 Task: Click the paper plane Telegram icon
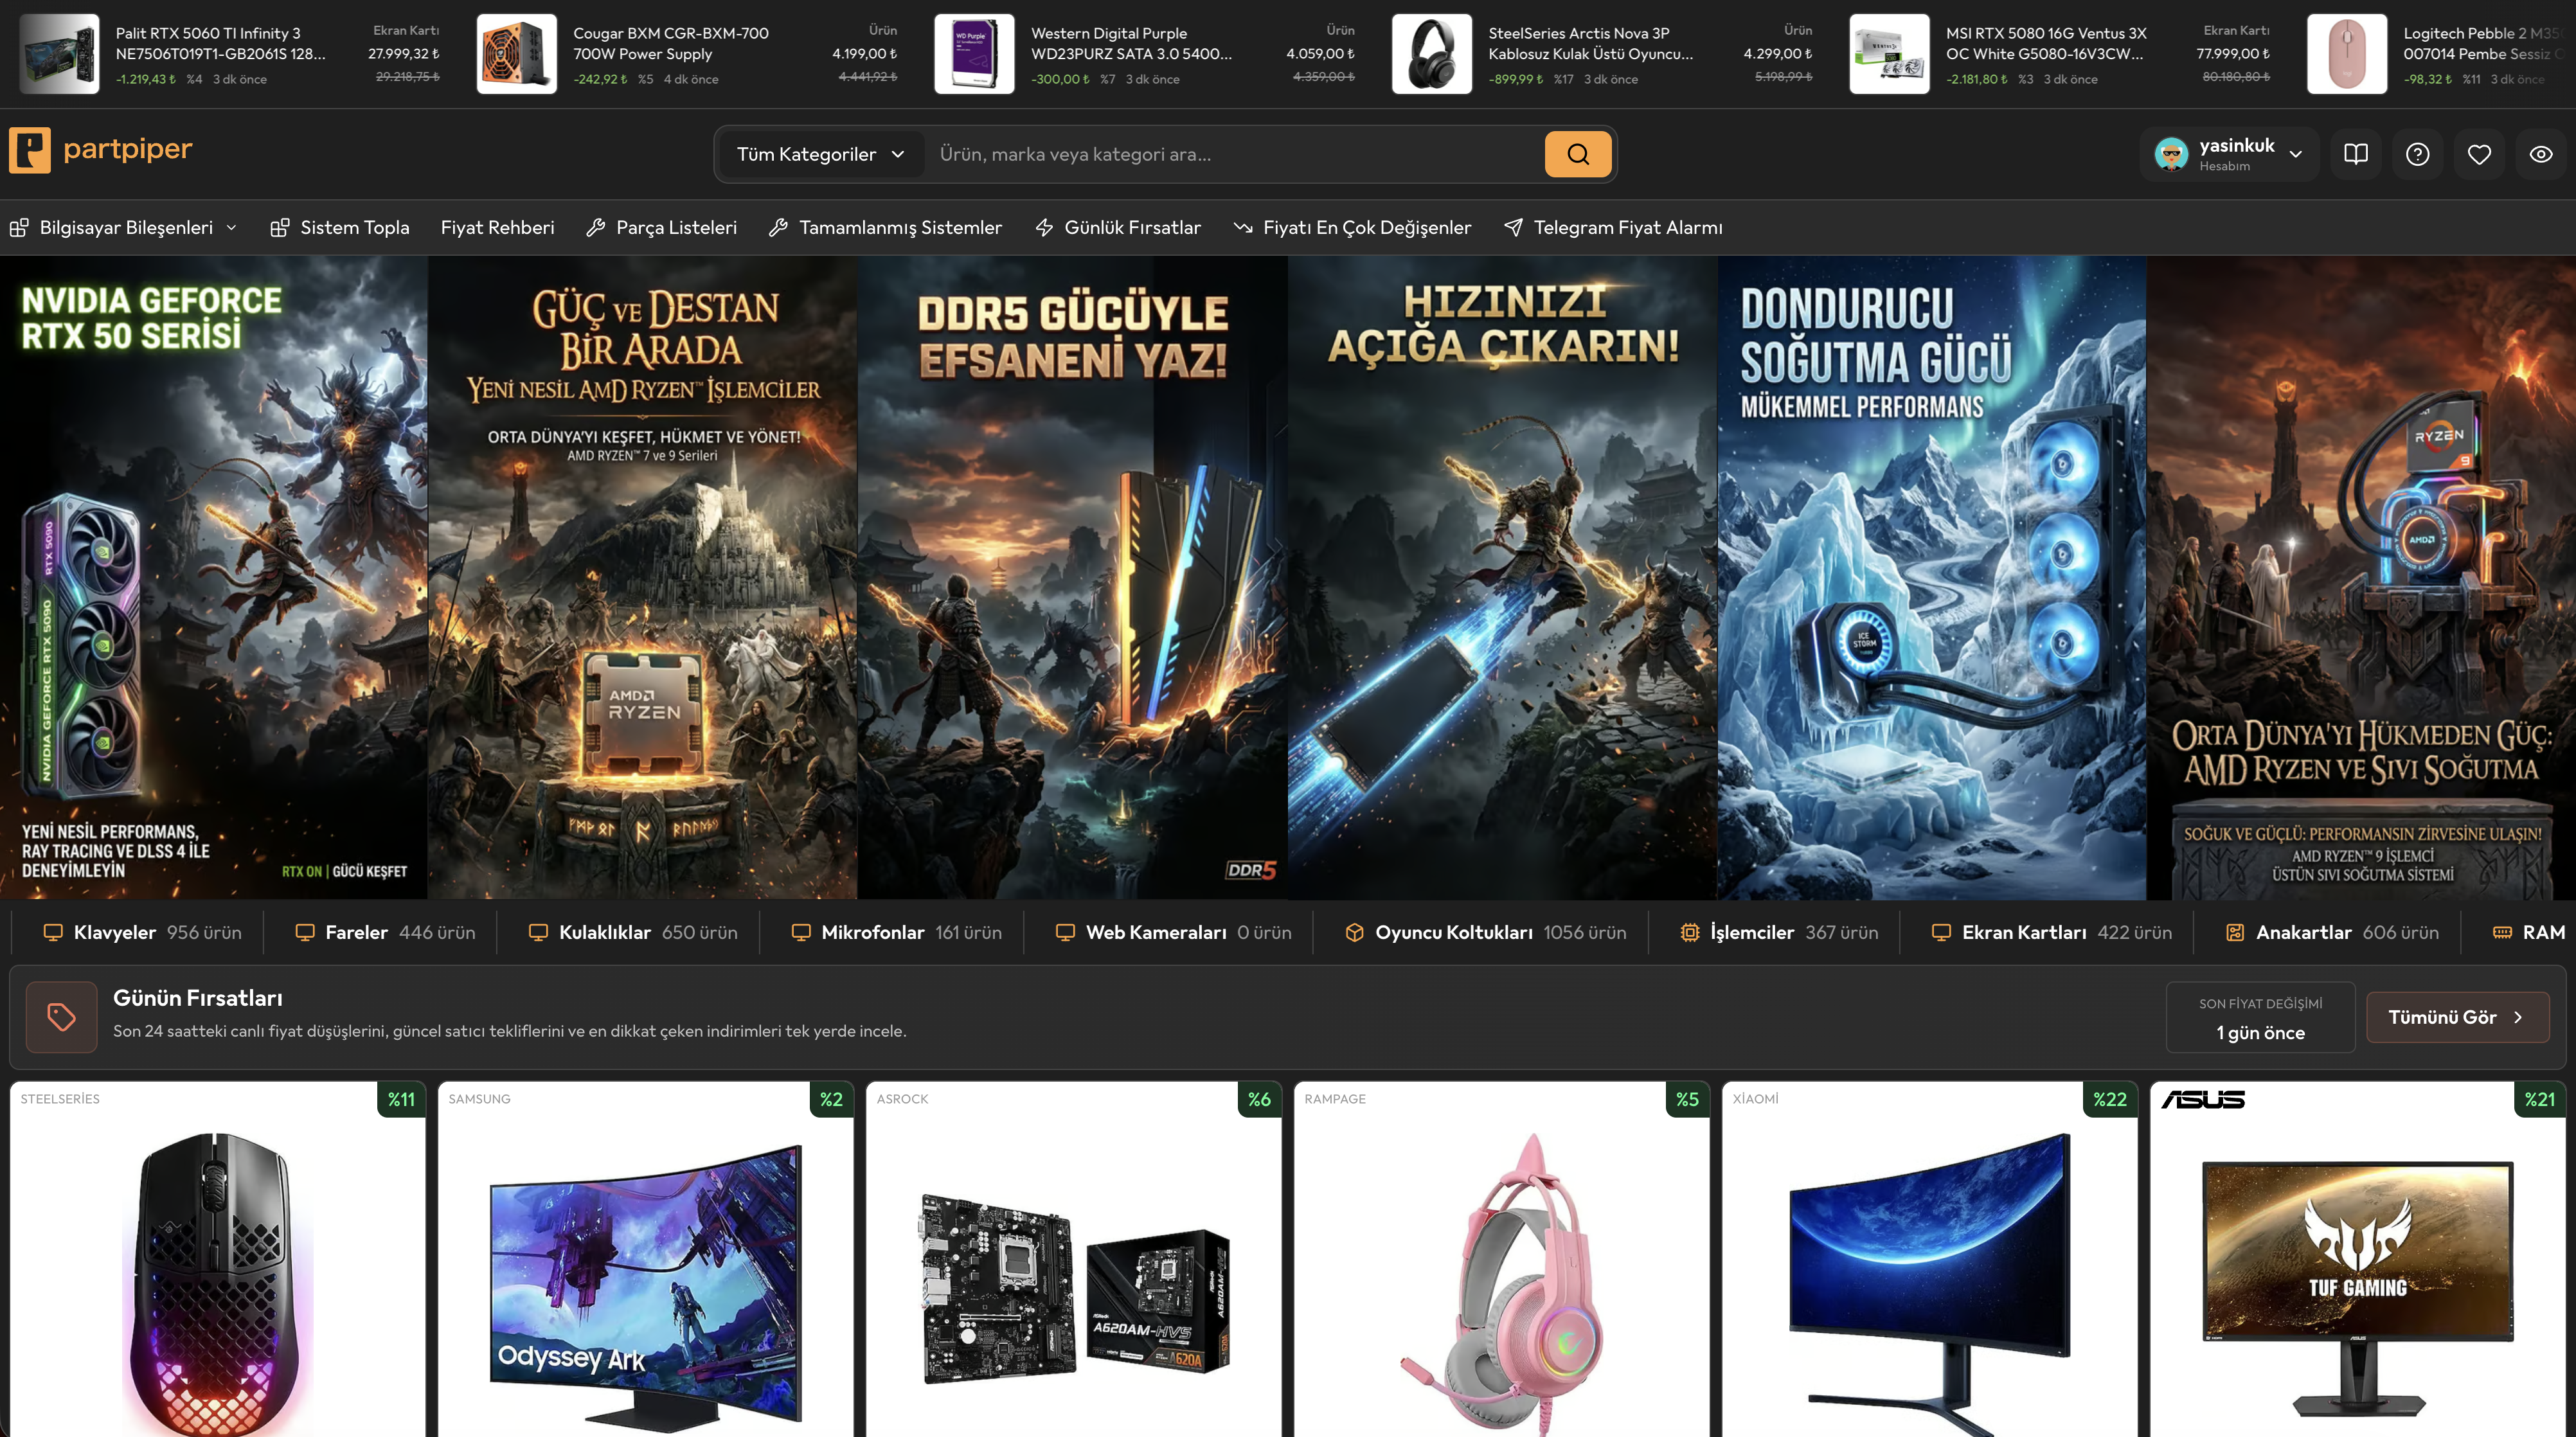(1513, 228)
